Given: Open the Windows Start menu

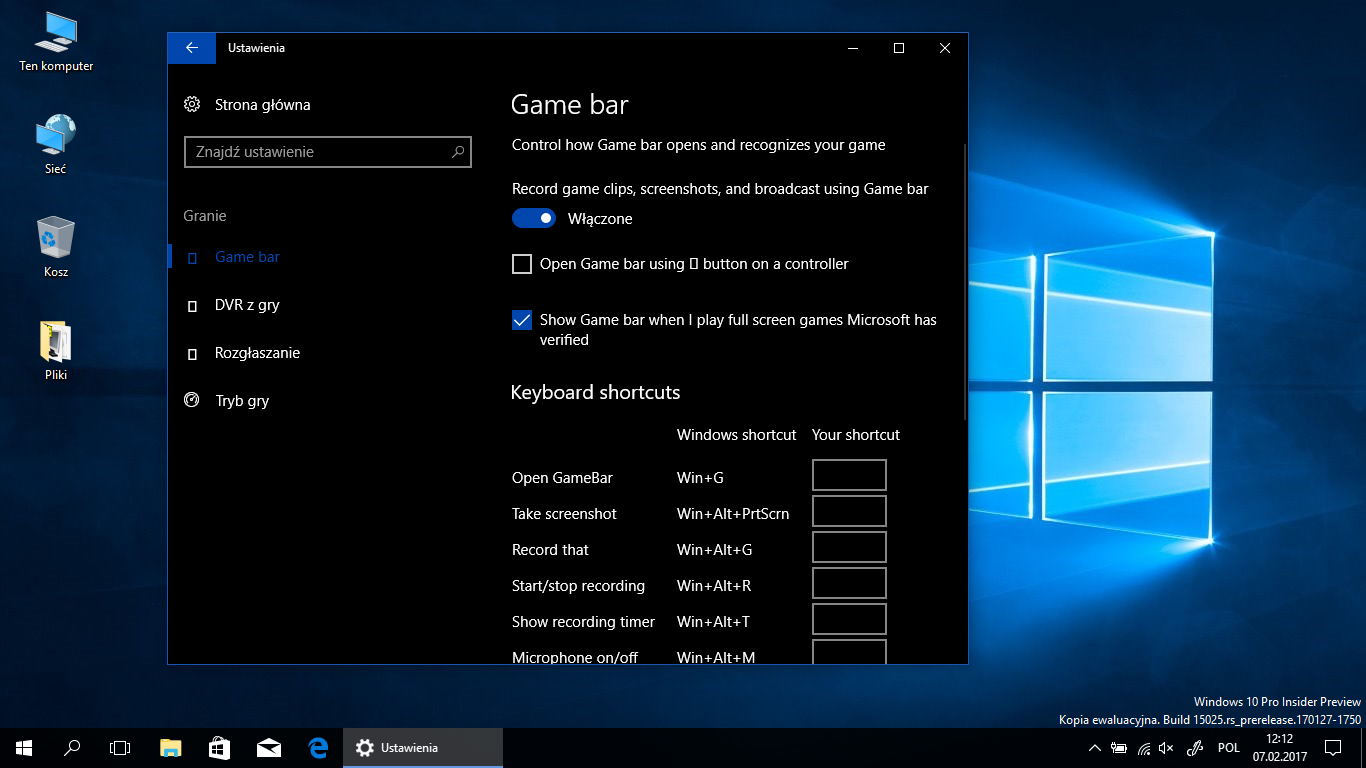Looking at the screenshot, I should tap(24, 748).
